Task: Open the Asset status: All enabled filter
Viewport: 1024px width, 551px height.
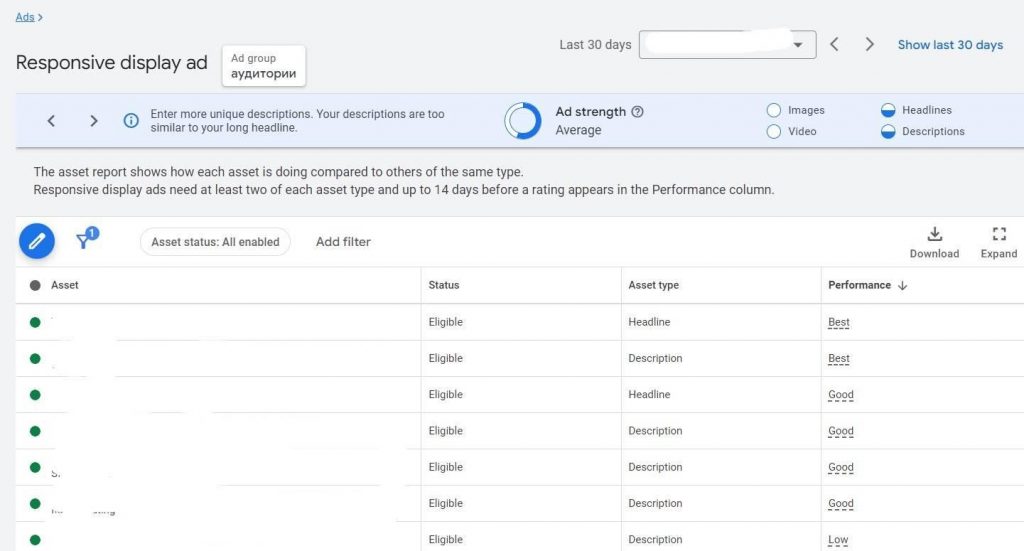Action: (215, 242)
